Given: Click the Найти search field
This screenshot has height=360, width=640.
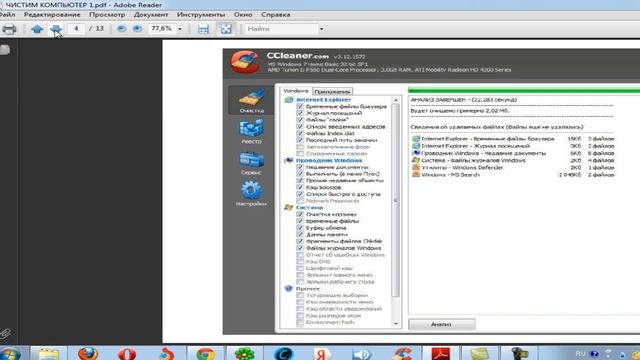Looking at the screenshot, I should coord(282,29).
